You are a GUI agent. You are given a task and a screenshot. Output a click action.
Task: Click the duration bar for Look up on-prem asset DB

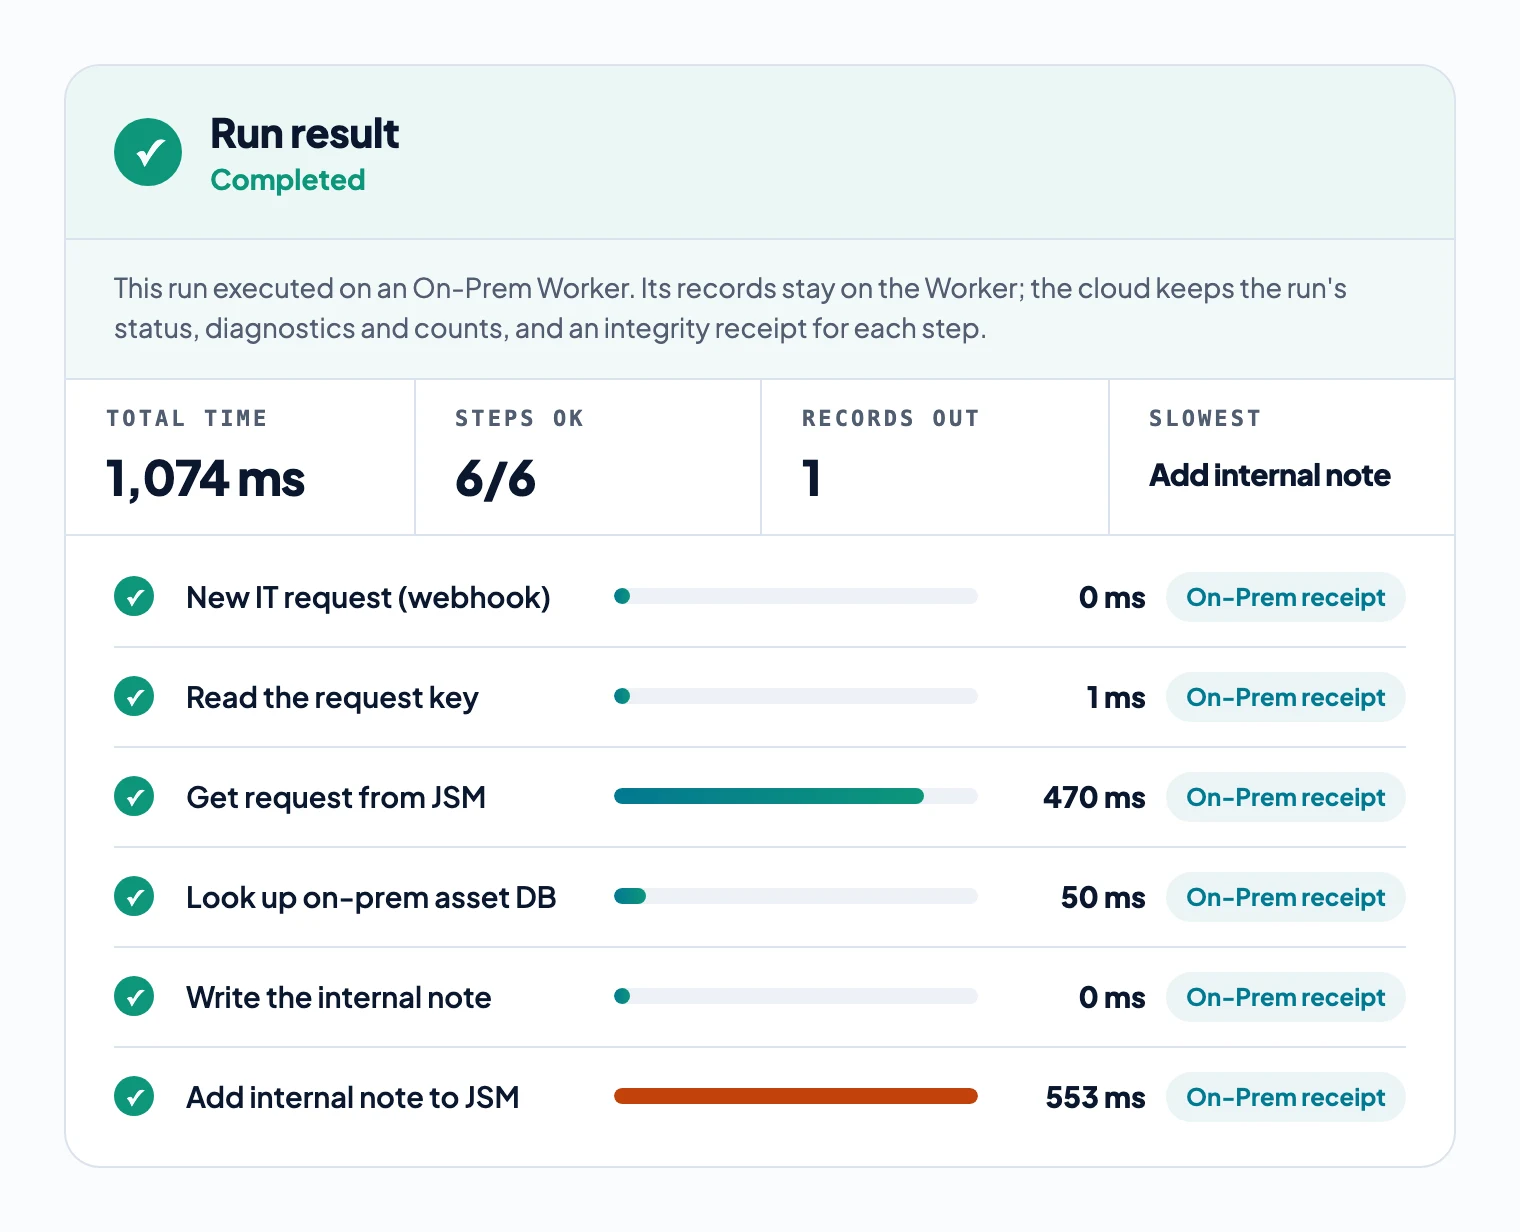coord(796,896)
